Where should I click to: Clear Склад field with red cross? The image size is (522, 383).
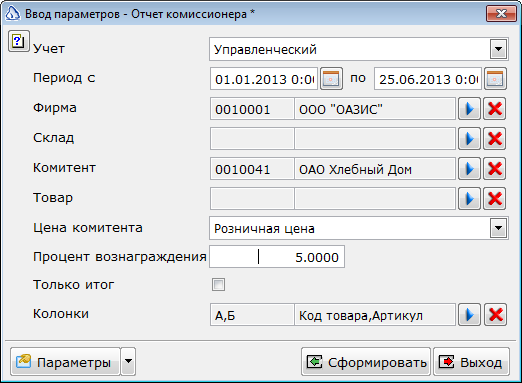pos(495,139)
